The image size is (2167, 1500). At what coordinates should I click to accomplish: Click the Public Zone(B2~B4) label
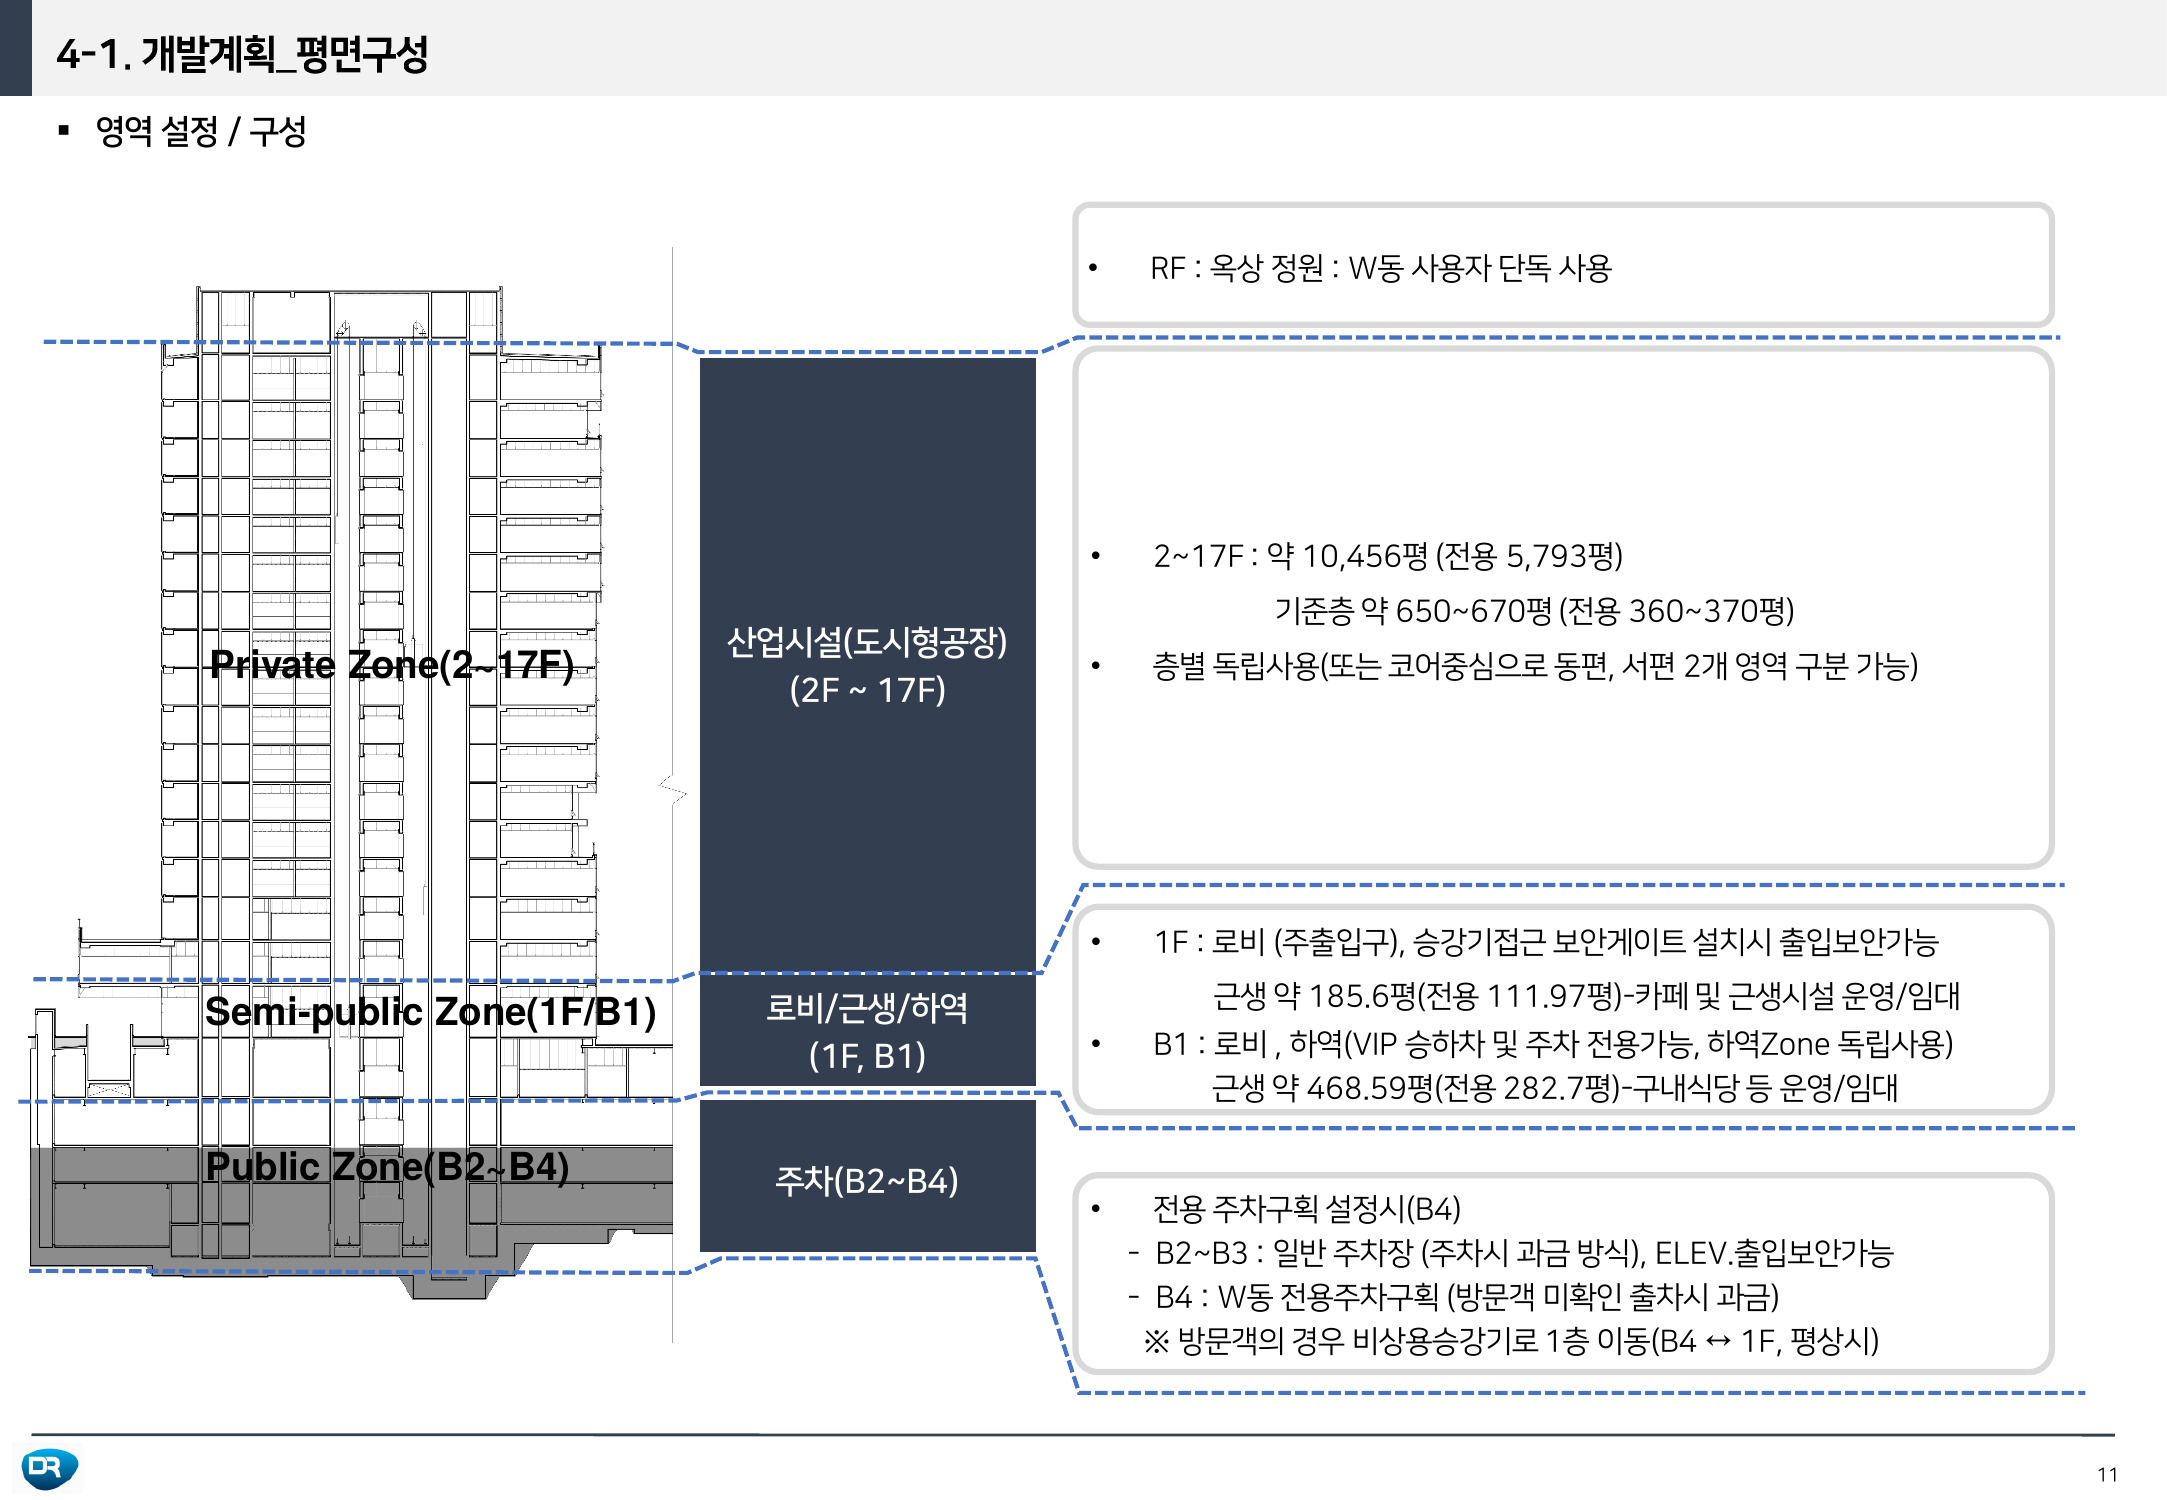pyautogui.click(x=387, y=1167)
